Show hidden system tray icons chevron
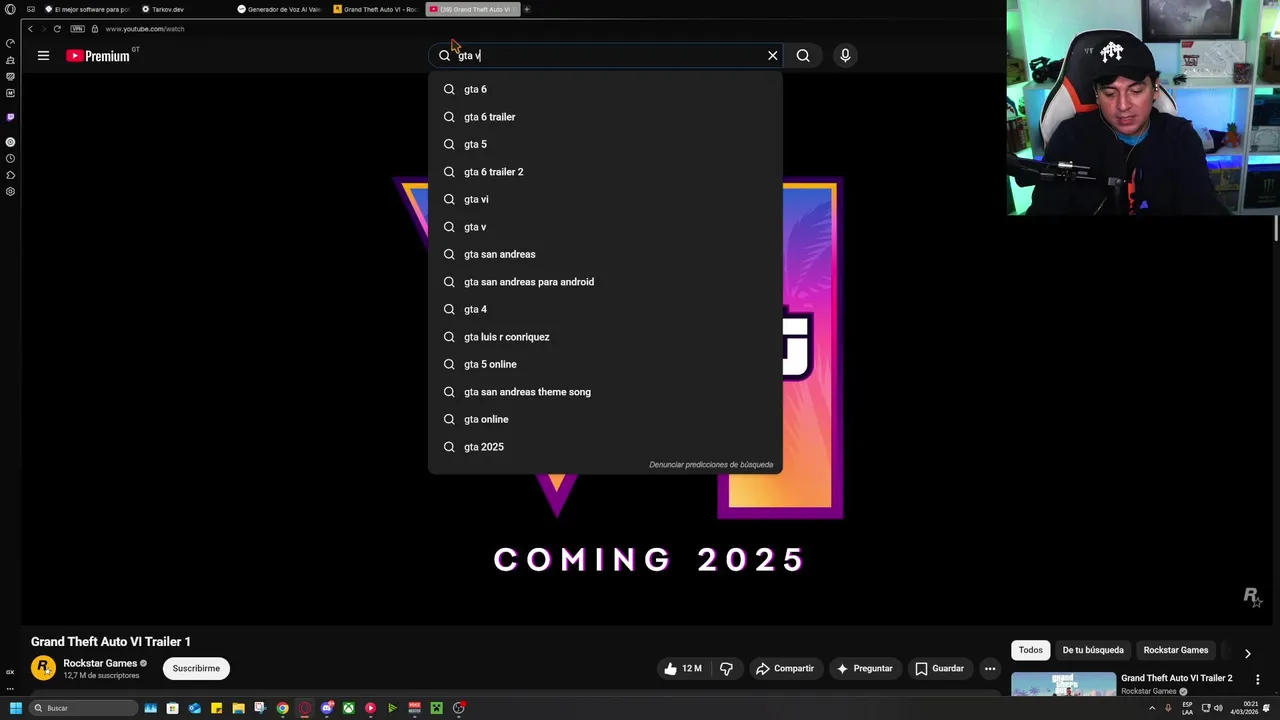 point(1152,708)
